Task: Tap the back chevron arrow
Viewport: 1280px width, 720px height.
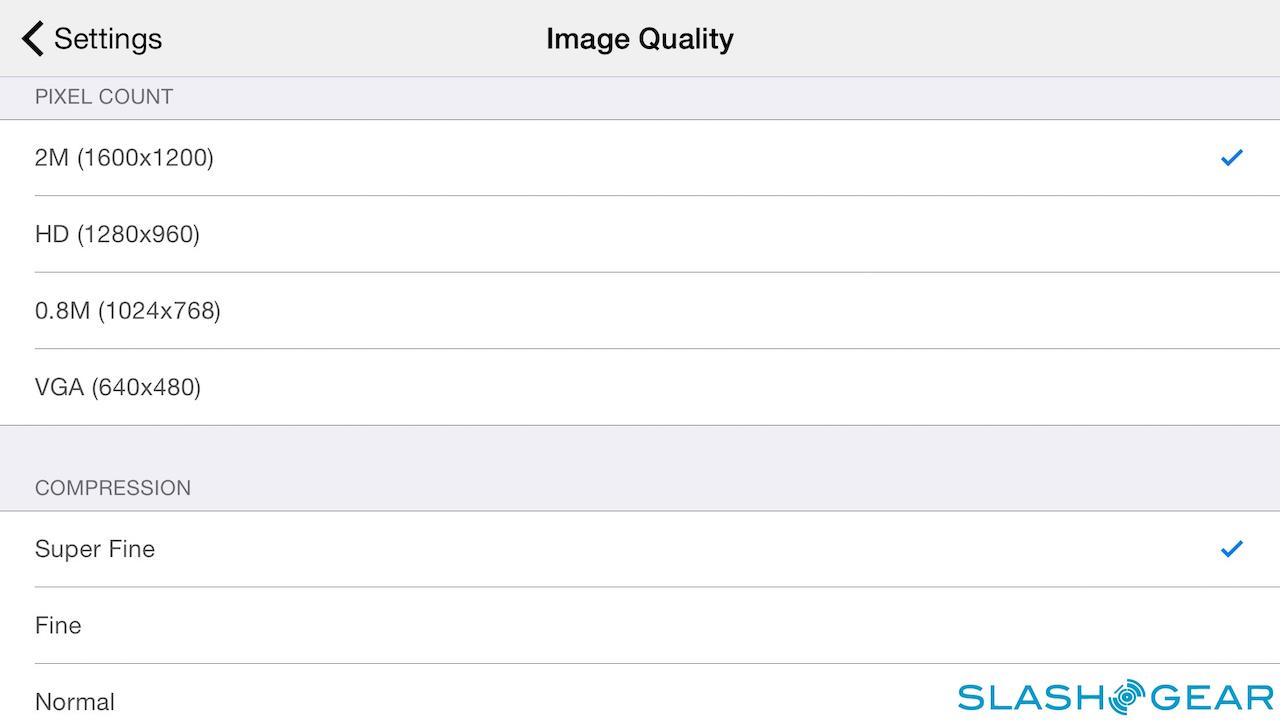Action: (x=32, y=39)
